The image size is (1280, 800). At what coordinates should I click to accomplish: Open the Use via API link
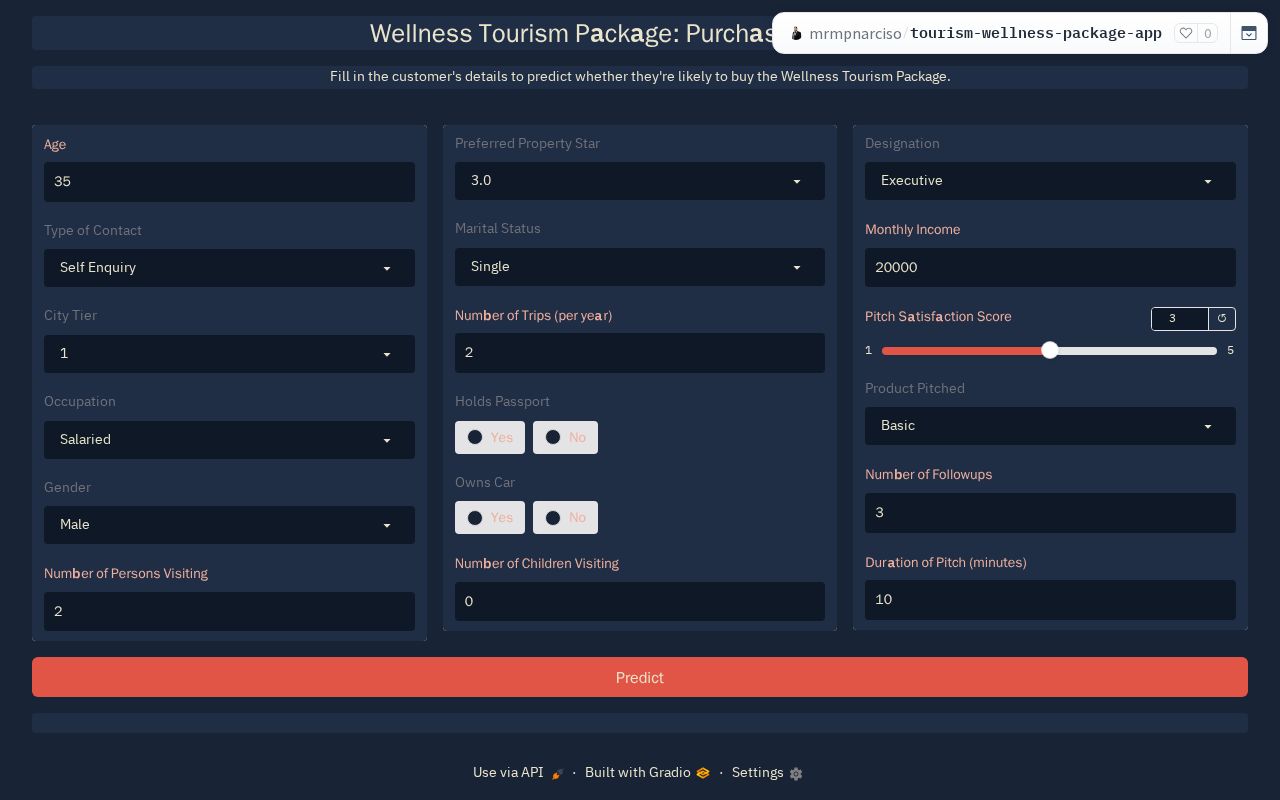coord(518,772)
